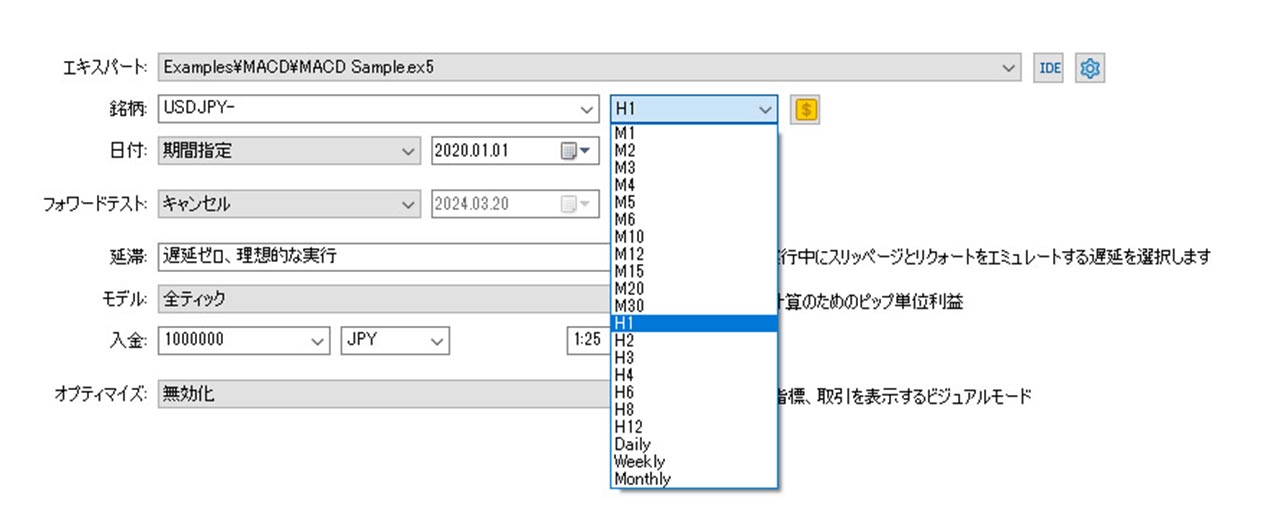1266x520 pixels.
Task: Open the deposit amount 1000000 dropdown
Action: pos(316,340)
